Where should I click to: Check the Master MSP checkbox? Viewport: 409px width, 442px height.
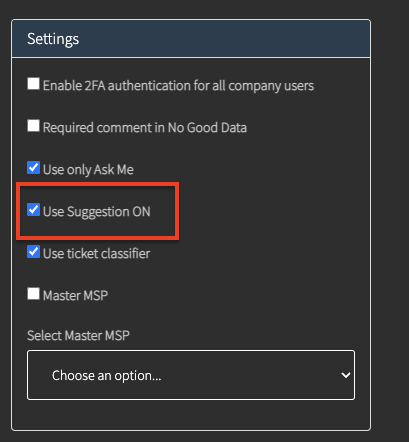pyautogui.click(x=33, y=294)
